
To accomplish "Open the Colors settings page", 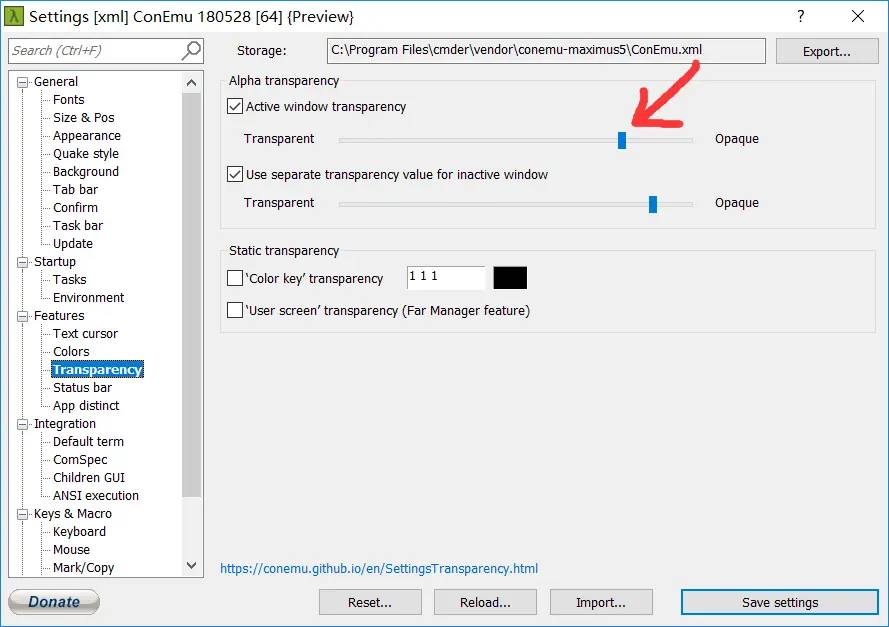I will (71, 352).
